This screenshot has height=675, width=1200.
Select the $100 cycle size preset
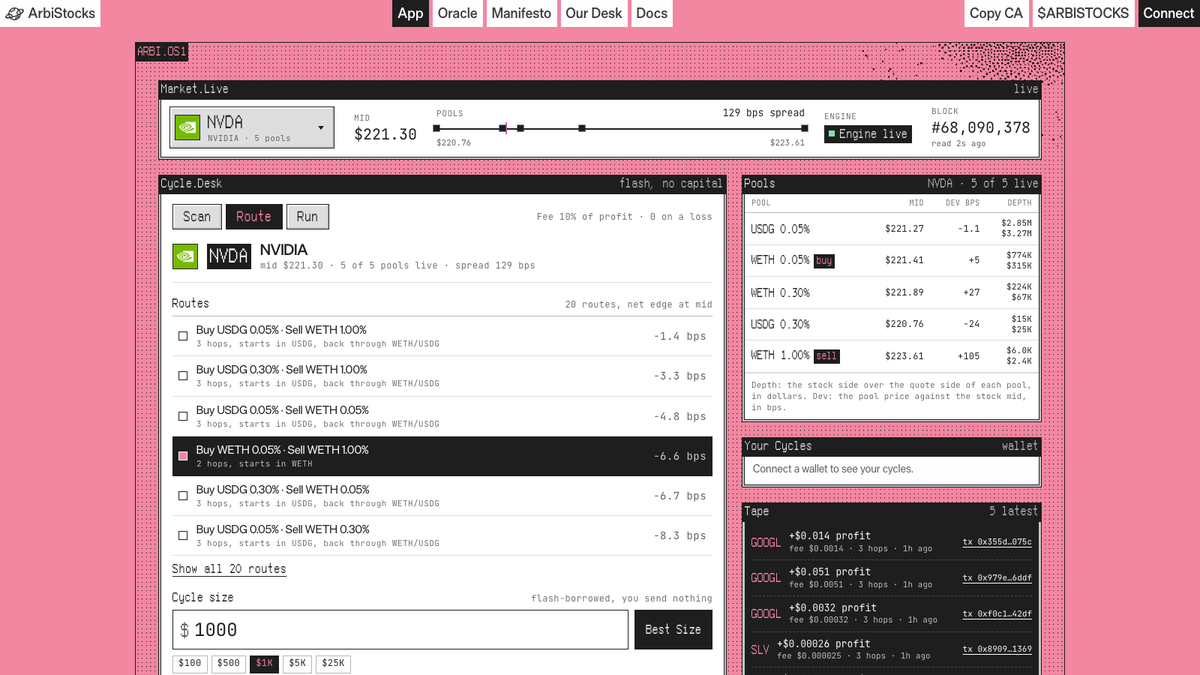[190, 663]
